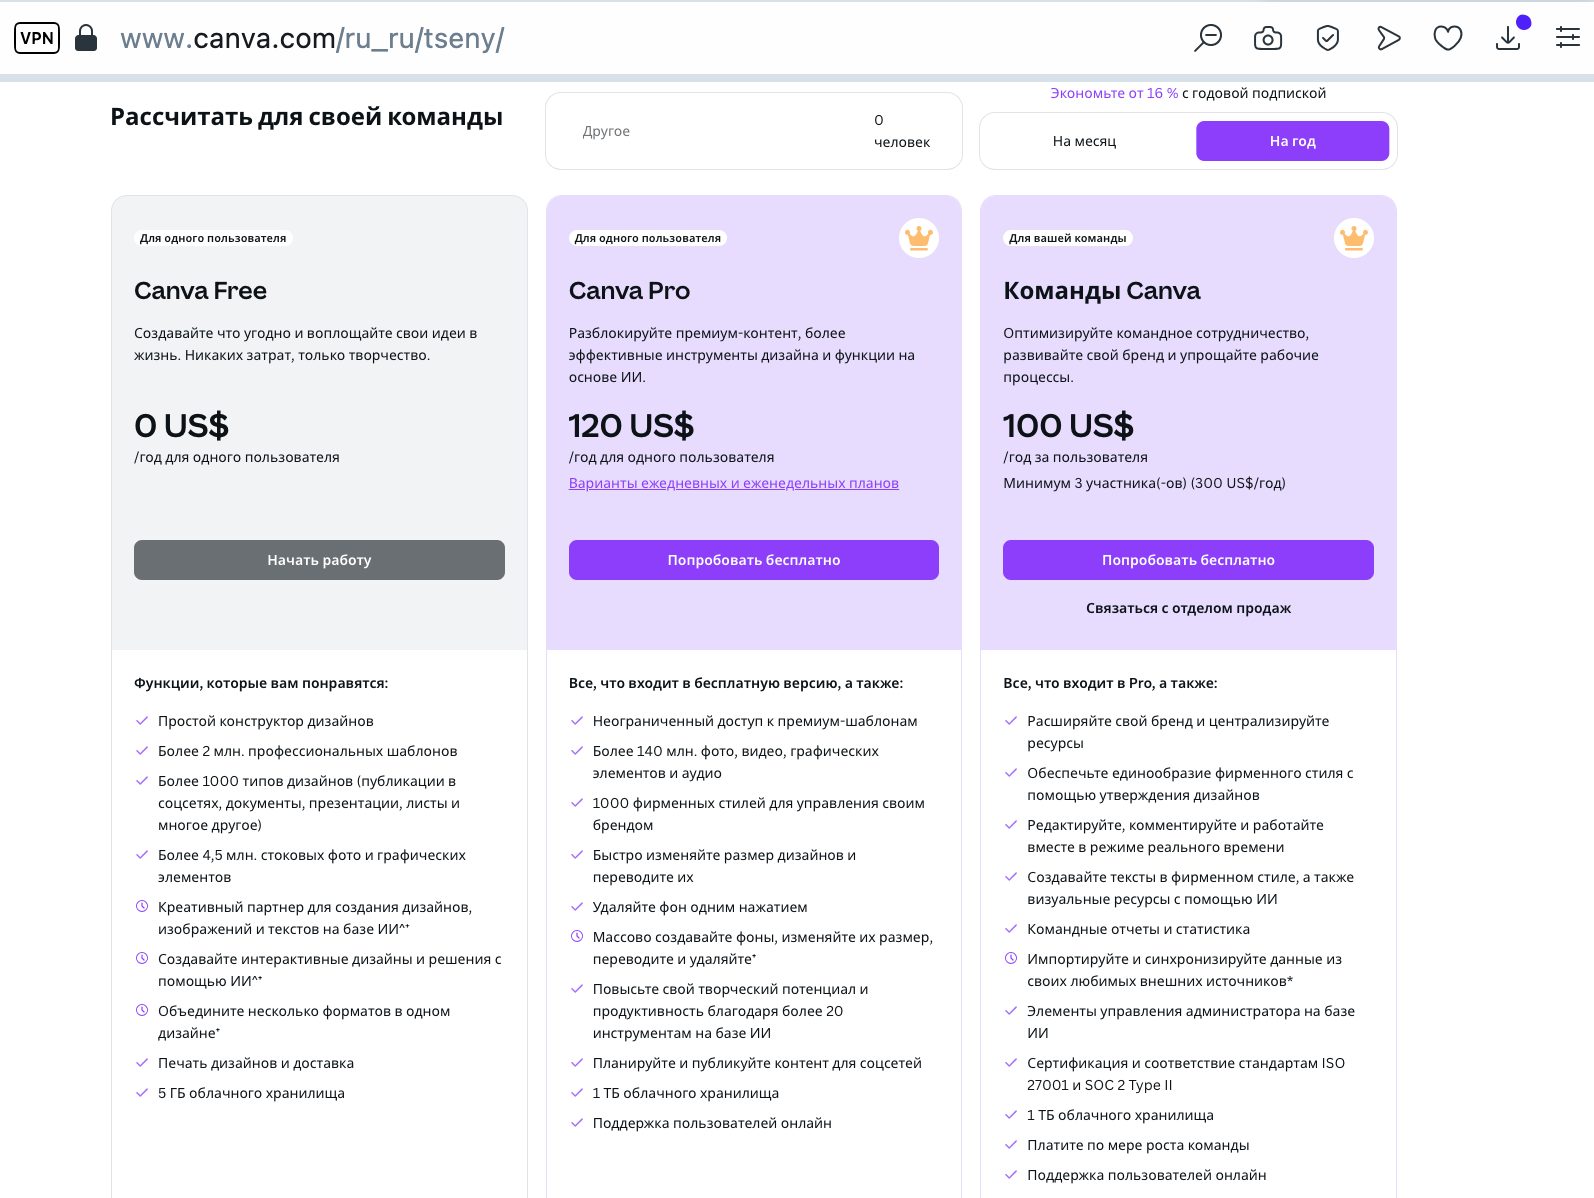The height and width of the screenshot is (1198, 1594).
Task: Open browser easy setup sliders icon
Action: pos(1568,38)
